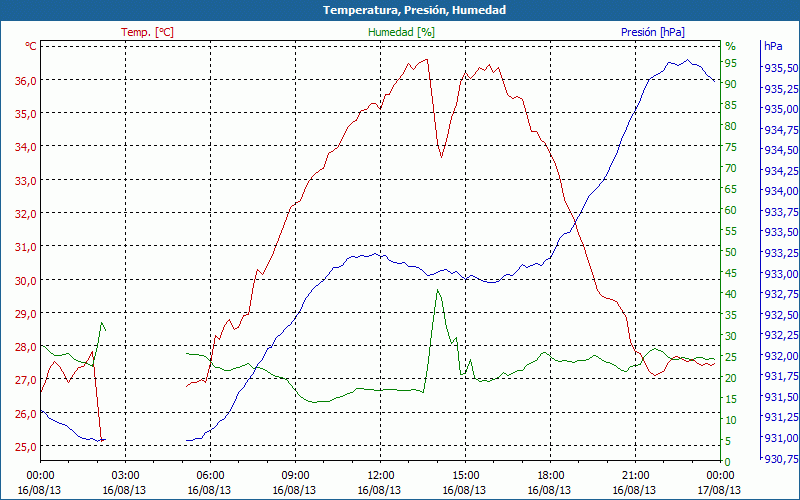Screen dimensions: 800x500
Task: Click the '34,0' temperature axis value
Action: (27, 147)
